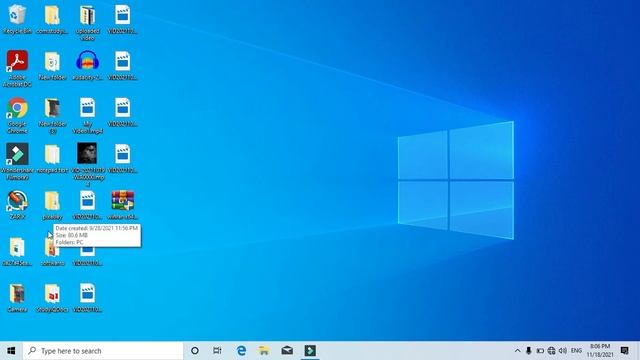Open Cortana from the taskbar circle
Viewport: 640px width, 360px height.
(195, 351)
